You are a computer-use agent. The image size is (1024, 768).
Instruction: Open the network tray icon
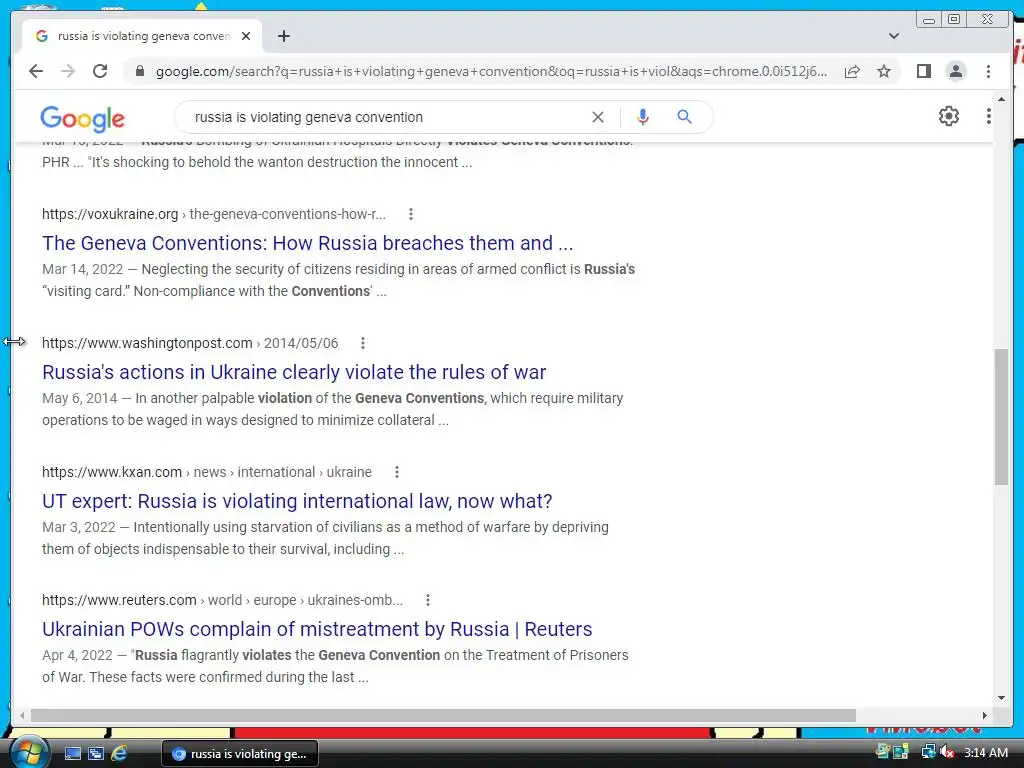927,752
